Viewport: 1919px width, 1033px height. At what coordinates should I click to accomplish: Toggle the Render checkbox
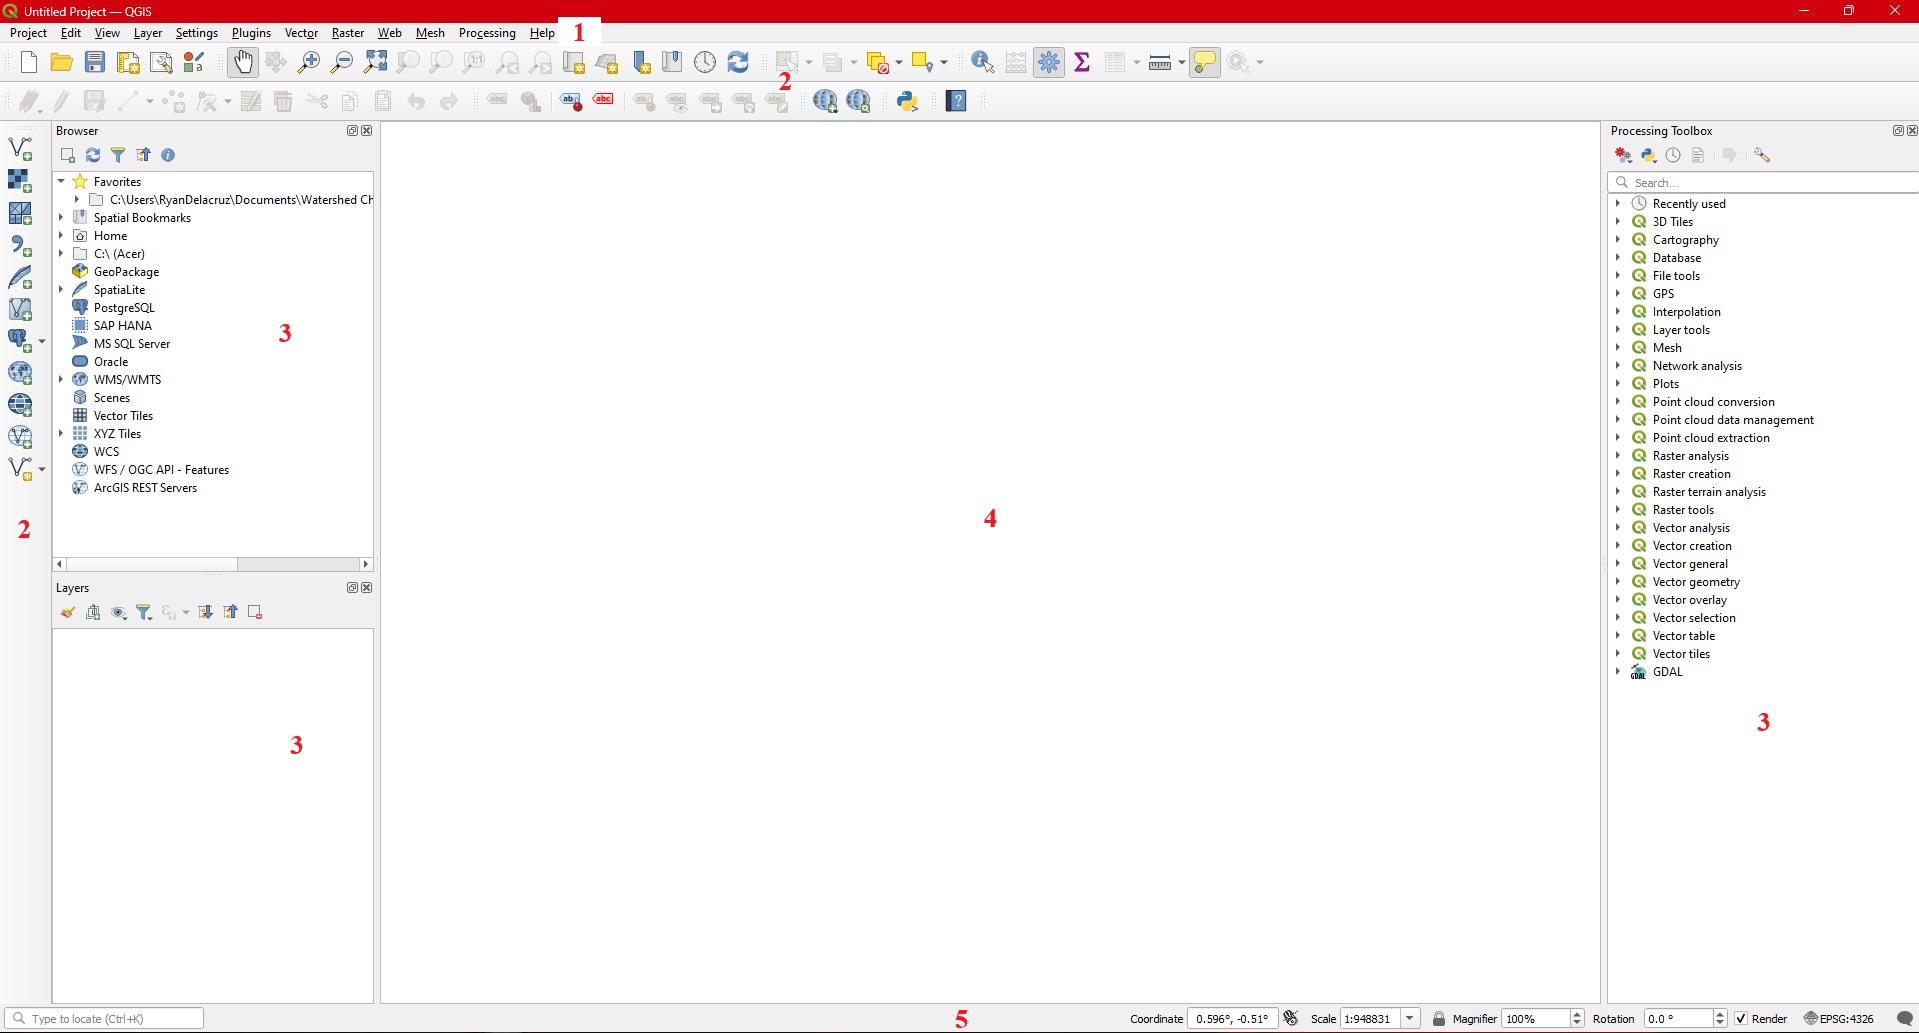pos(1741,1018)
